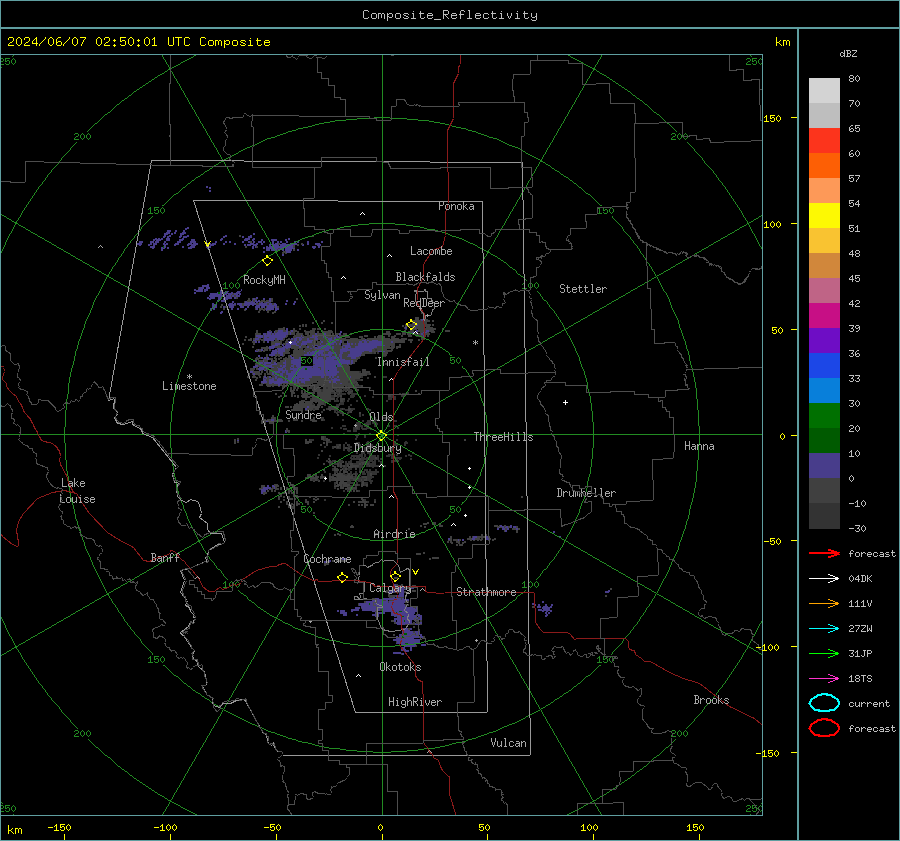Click the Stettler label
The width and height of the screenshot is (900, 841).
(x=583, y=289)
